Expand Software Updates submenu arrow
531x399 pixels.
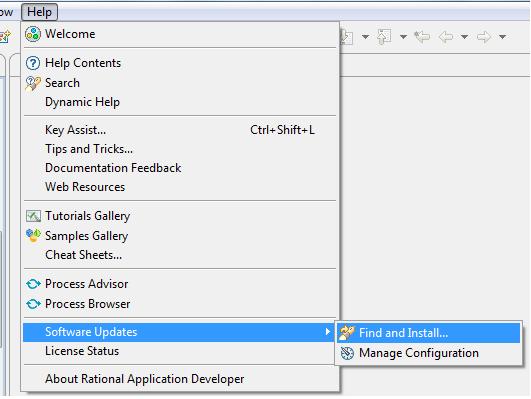(x=327, y=332)
